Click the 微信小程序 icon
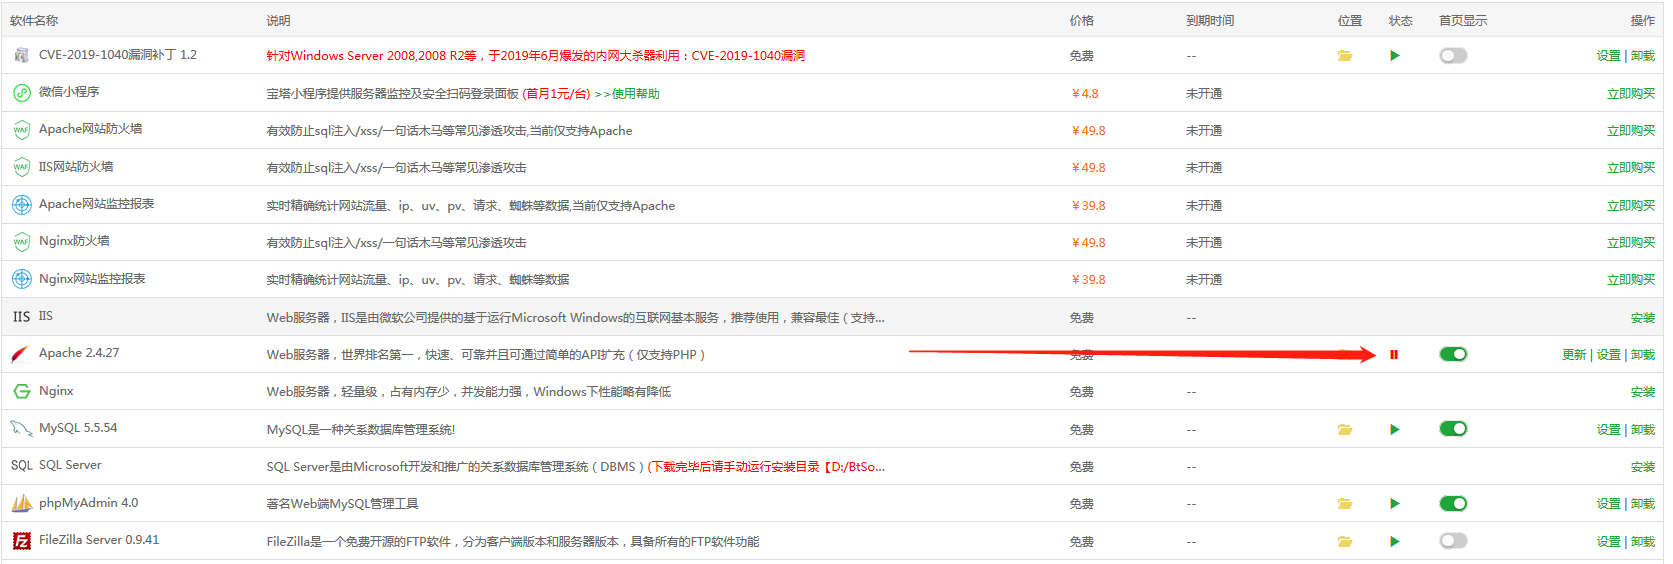This screenshot has width=1673, height=564. coord(21,93)
